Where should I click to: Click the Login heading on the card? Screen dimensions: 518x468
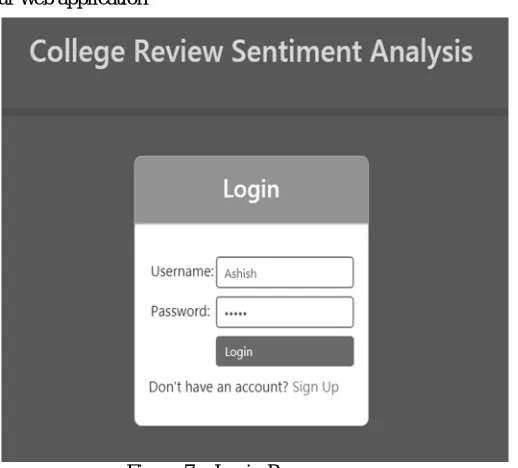[251, 190]
